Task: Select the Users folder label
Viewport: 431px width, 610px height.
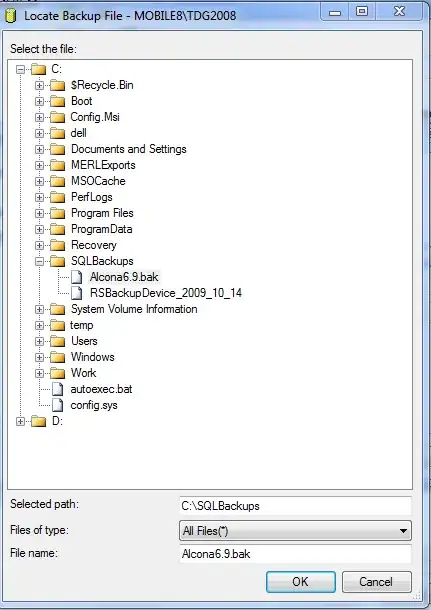Action: pos(84,341)
